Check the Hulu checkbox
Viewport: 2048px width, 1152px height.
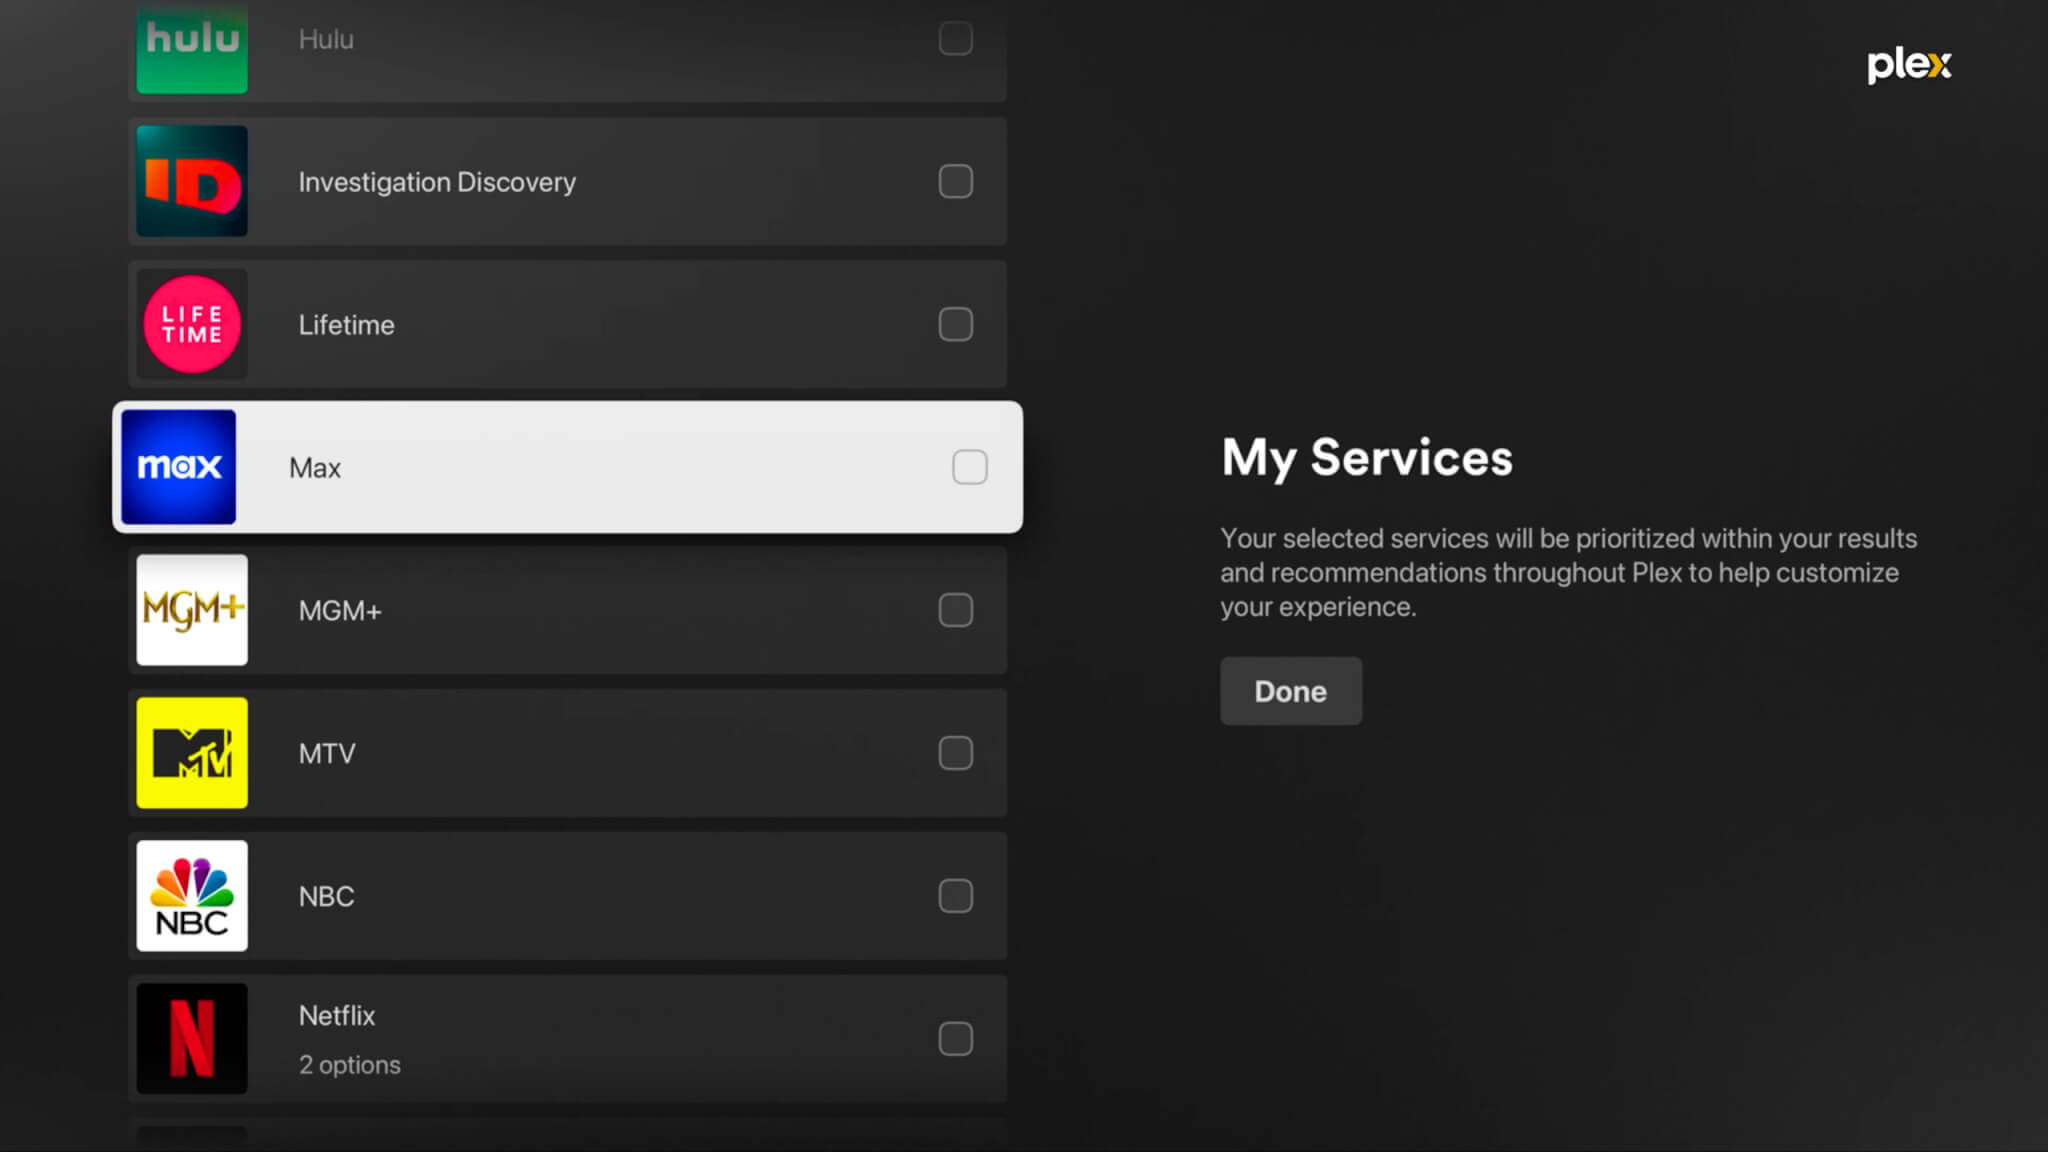pyautogui.click(x=956, y=39)
